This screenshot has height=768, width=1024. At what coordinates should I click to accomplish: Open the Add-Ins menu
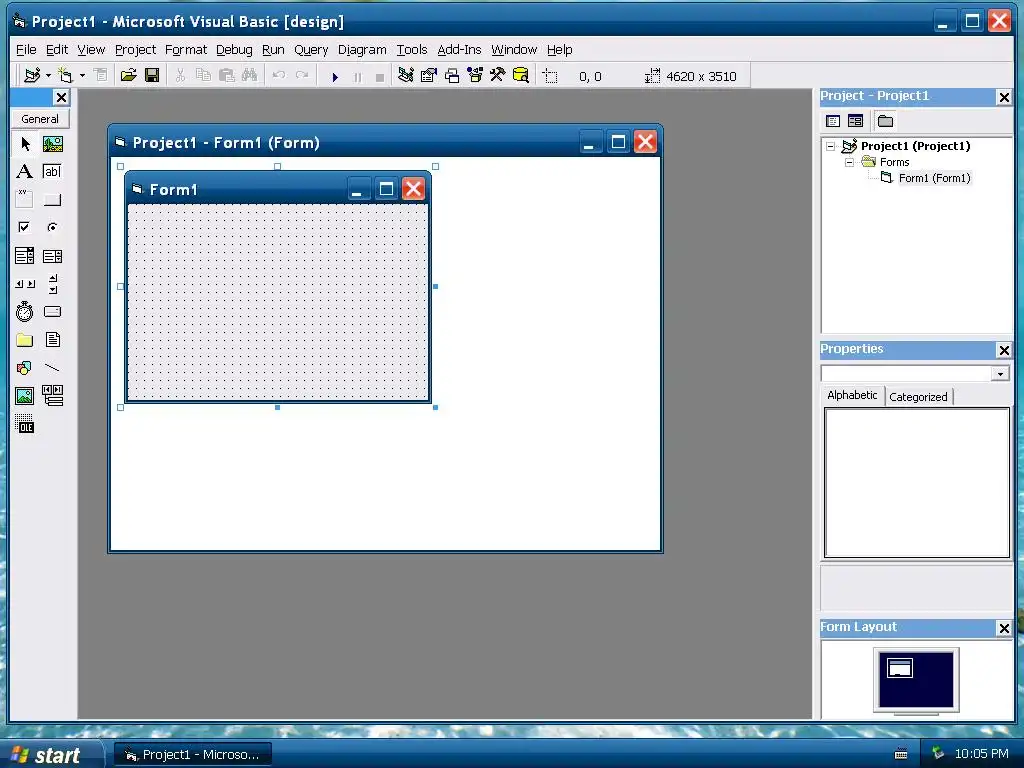(459, 50)
